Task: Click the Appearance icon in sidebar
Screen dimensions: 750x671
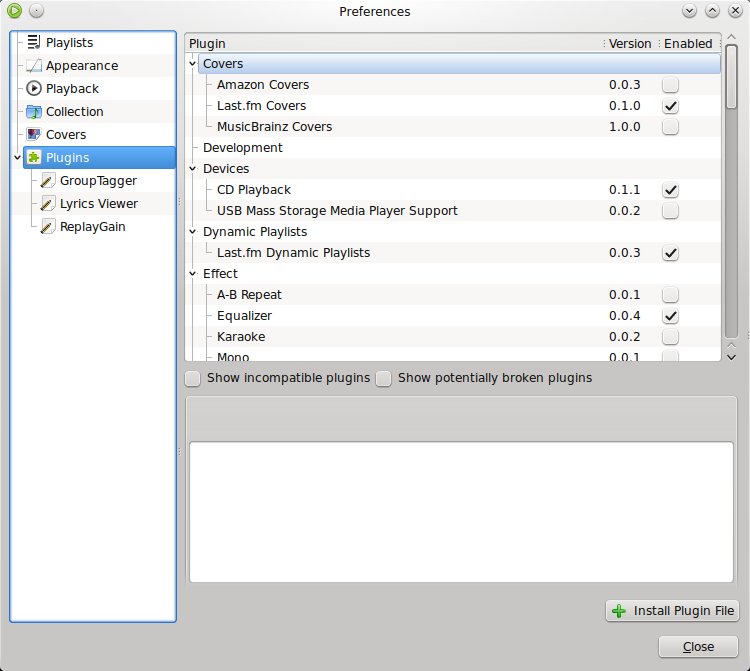Action: point(34,66)
